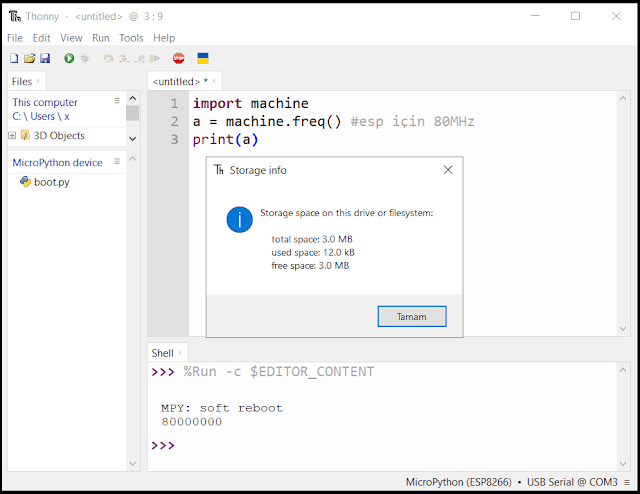
Task: Open the Run menu
Action: [101, 38]
